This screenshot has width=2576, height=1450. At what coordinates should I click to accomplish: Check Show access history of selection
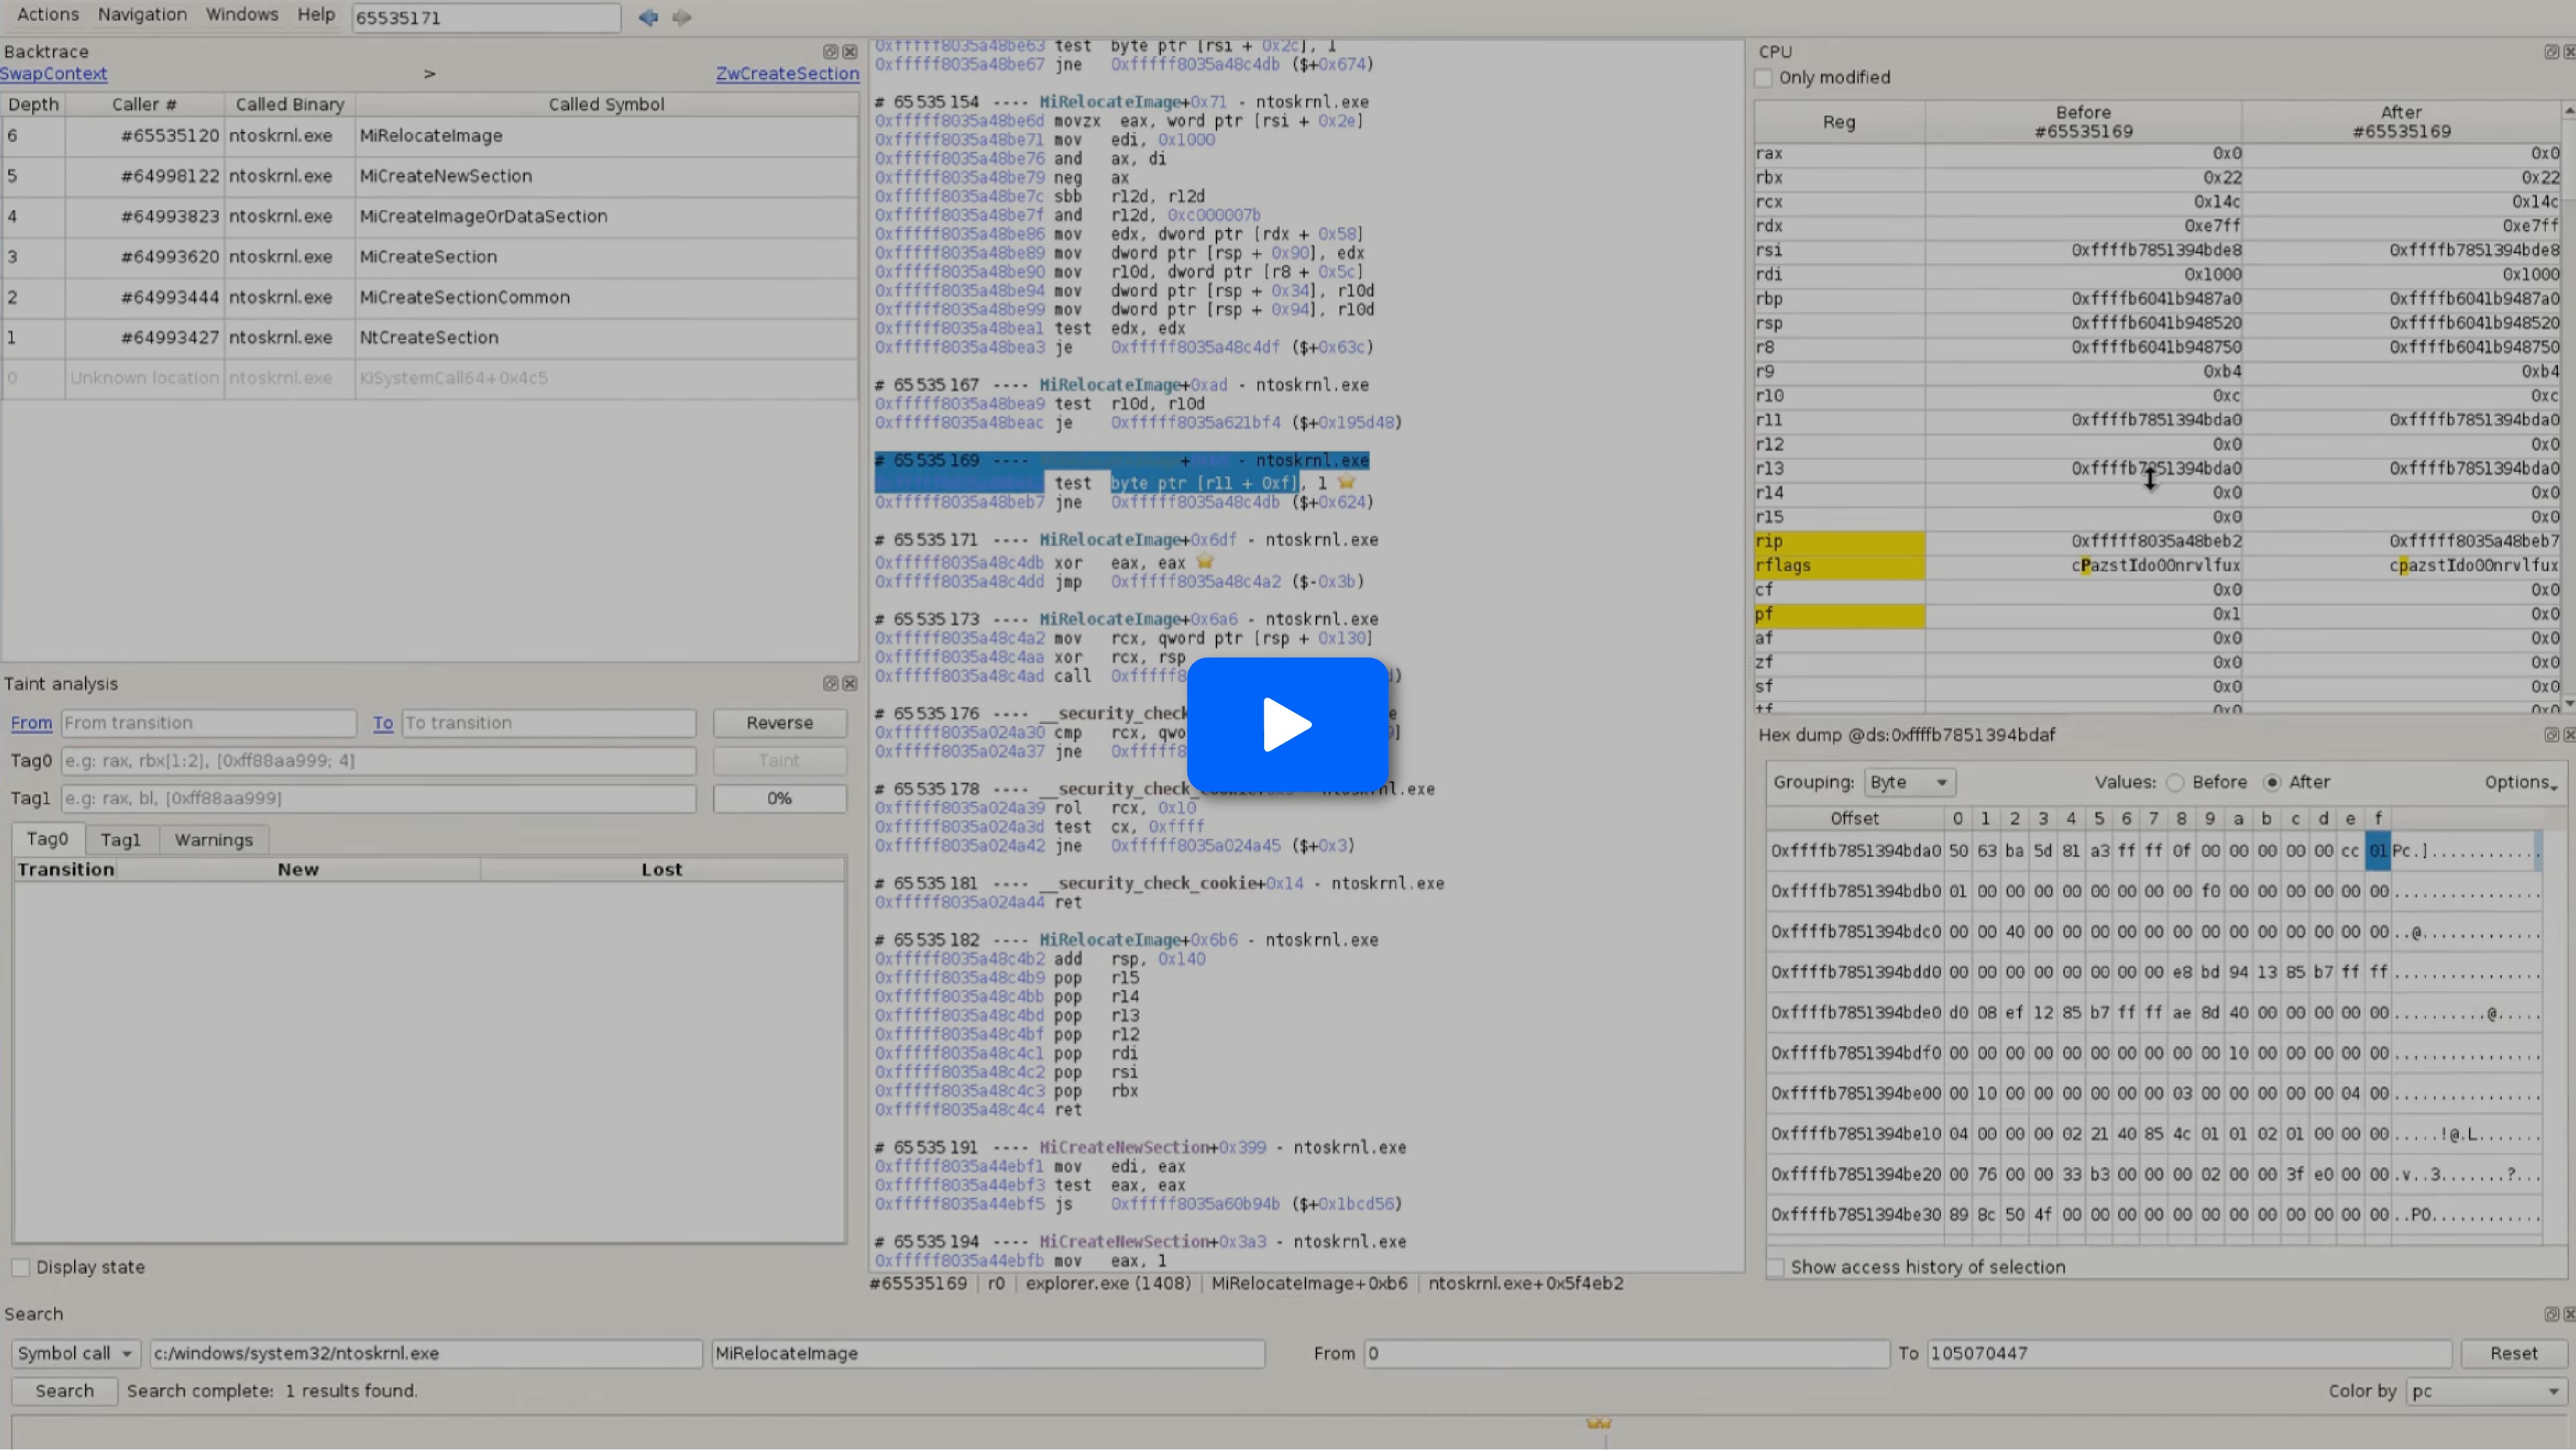click(1776, 1268)
